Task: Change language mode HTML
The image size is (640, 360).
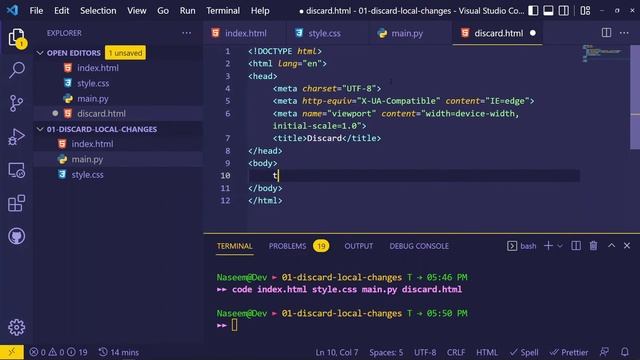Action: coord(487,352)
